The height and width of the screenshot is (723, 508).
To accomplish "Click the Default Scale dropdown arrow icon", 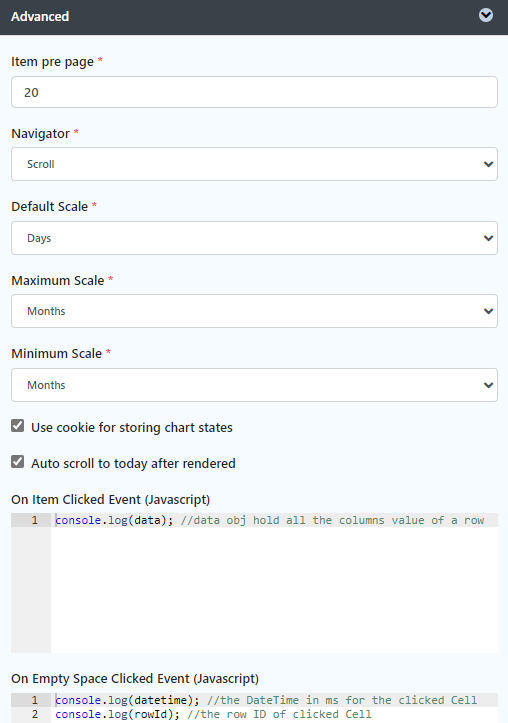I will tap(488, 238).
